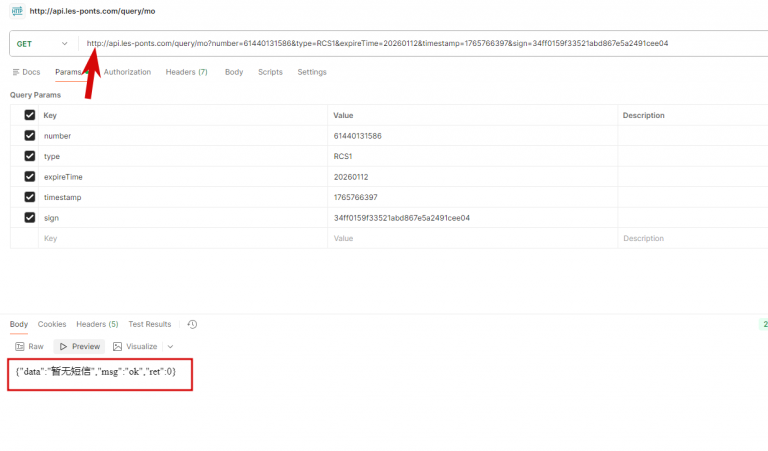Screen dimensions: 768x451
Task: Click the expireTime key cell
Action: point(183,177)
